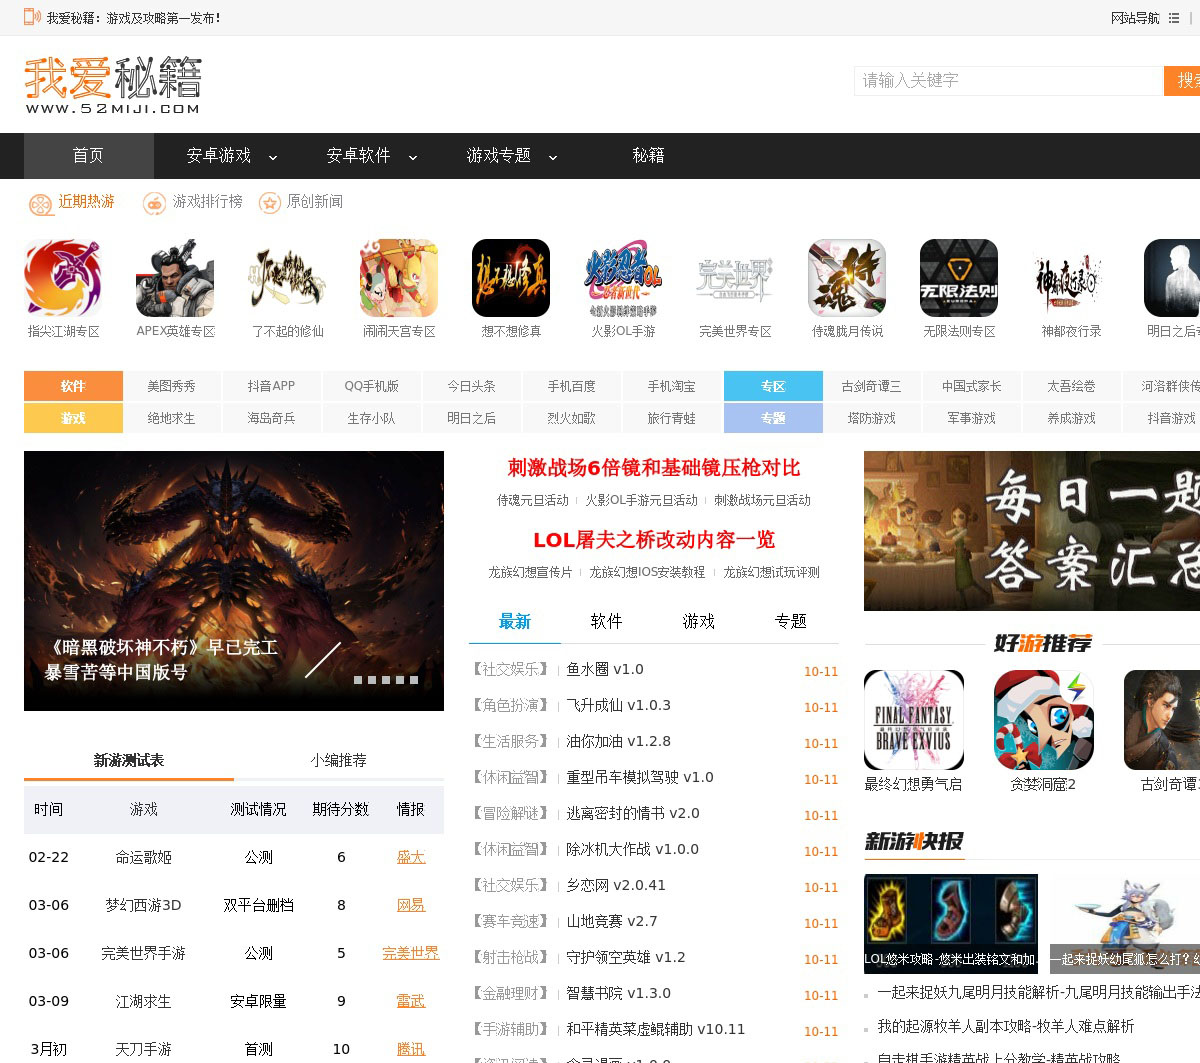Click 梦幻西游3D in test table
Screen dimensions: 1200x1063
(x=143, y=905)
